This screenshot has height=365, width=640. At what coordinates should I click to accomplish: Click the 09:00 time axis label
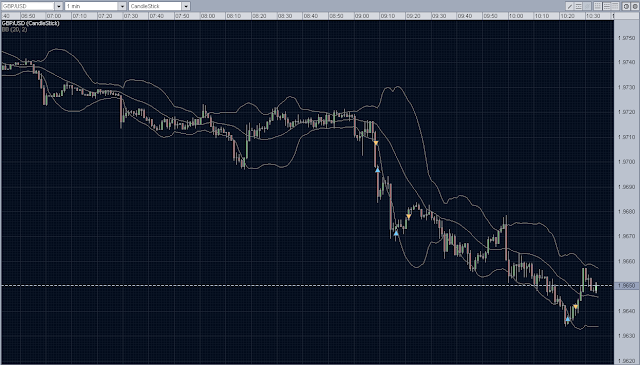tap(362, 16)
